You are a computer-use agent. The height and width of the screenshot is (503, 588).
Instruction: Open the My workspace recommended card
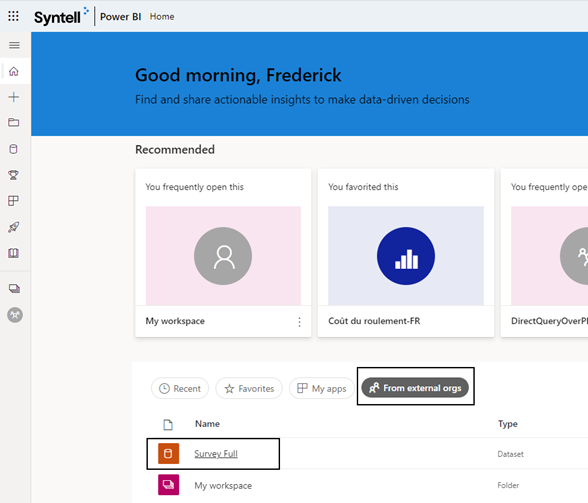(x=223, y=253)
